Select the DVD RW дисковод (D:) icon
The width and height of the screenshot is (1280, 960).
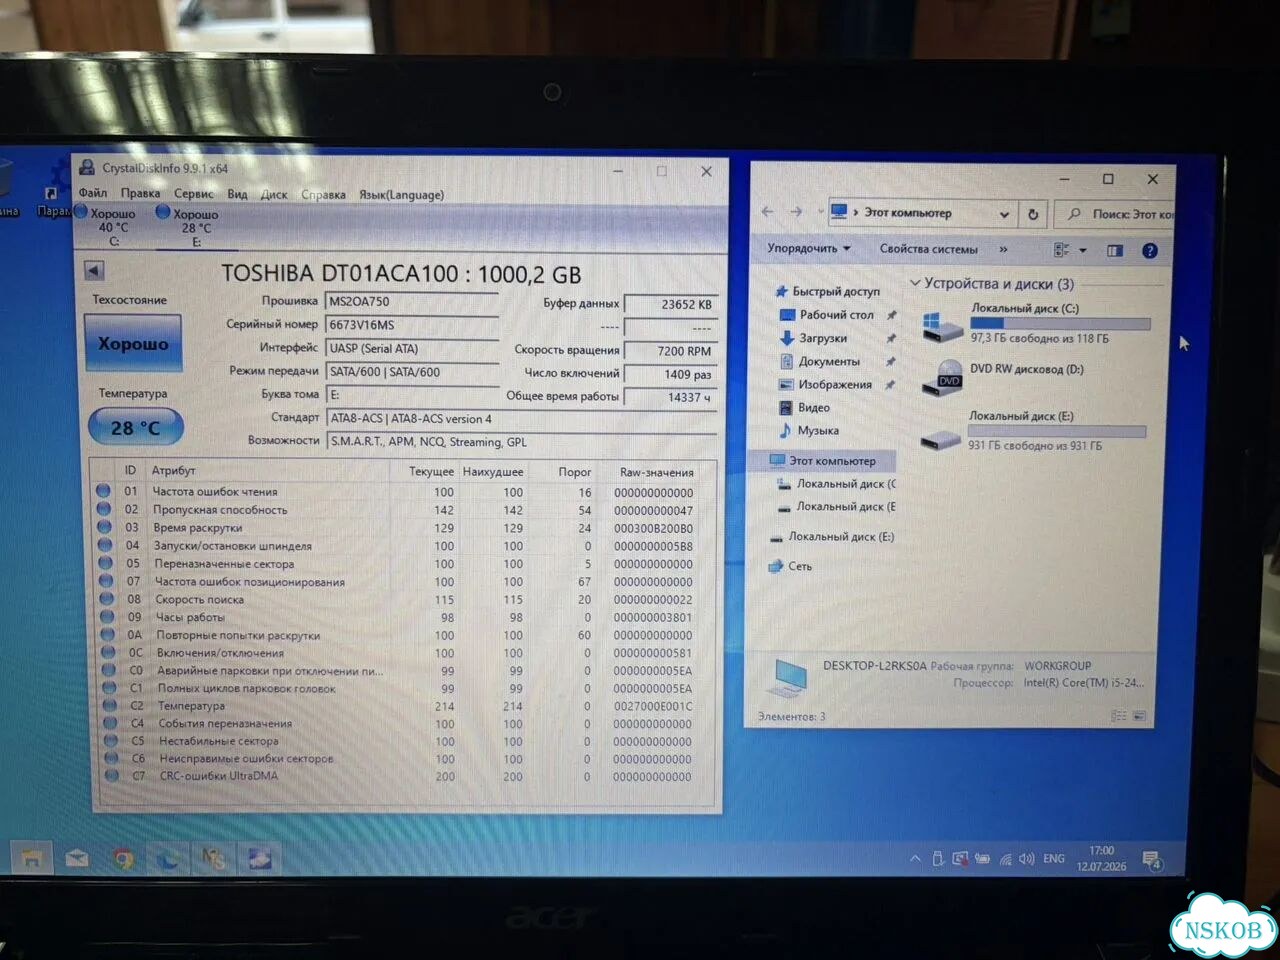coord(942,378)
